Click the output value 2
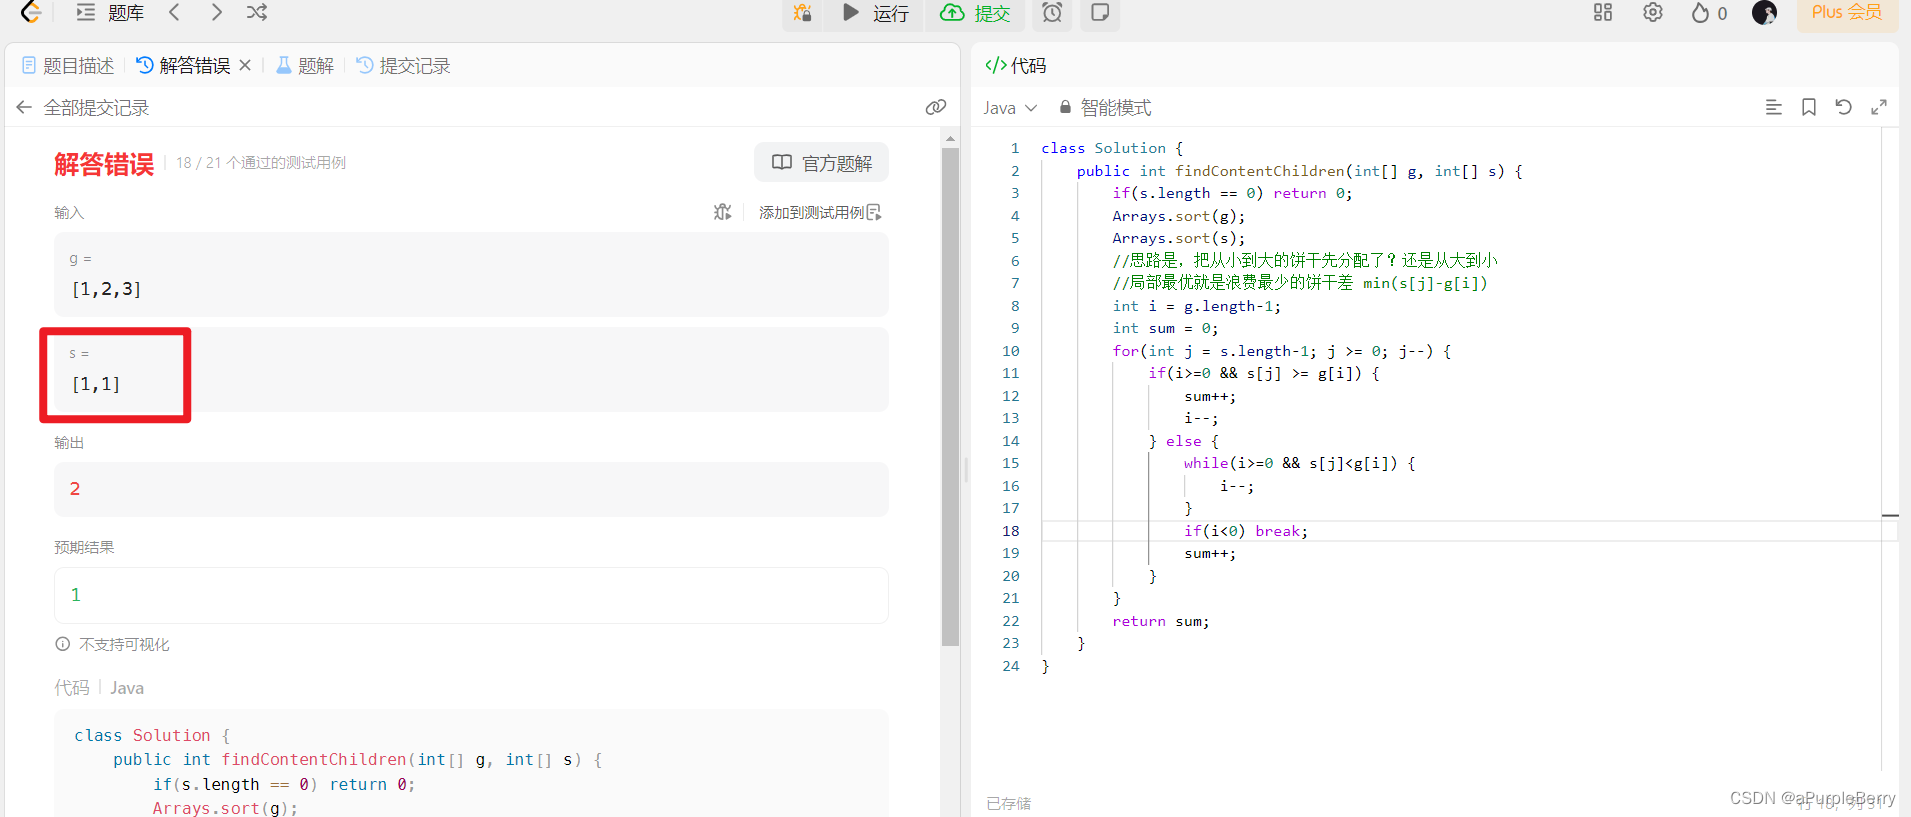The image size is (1911, 817). [75, 489]
